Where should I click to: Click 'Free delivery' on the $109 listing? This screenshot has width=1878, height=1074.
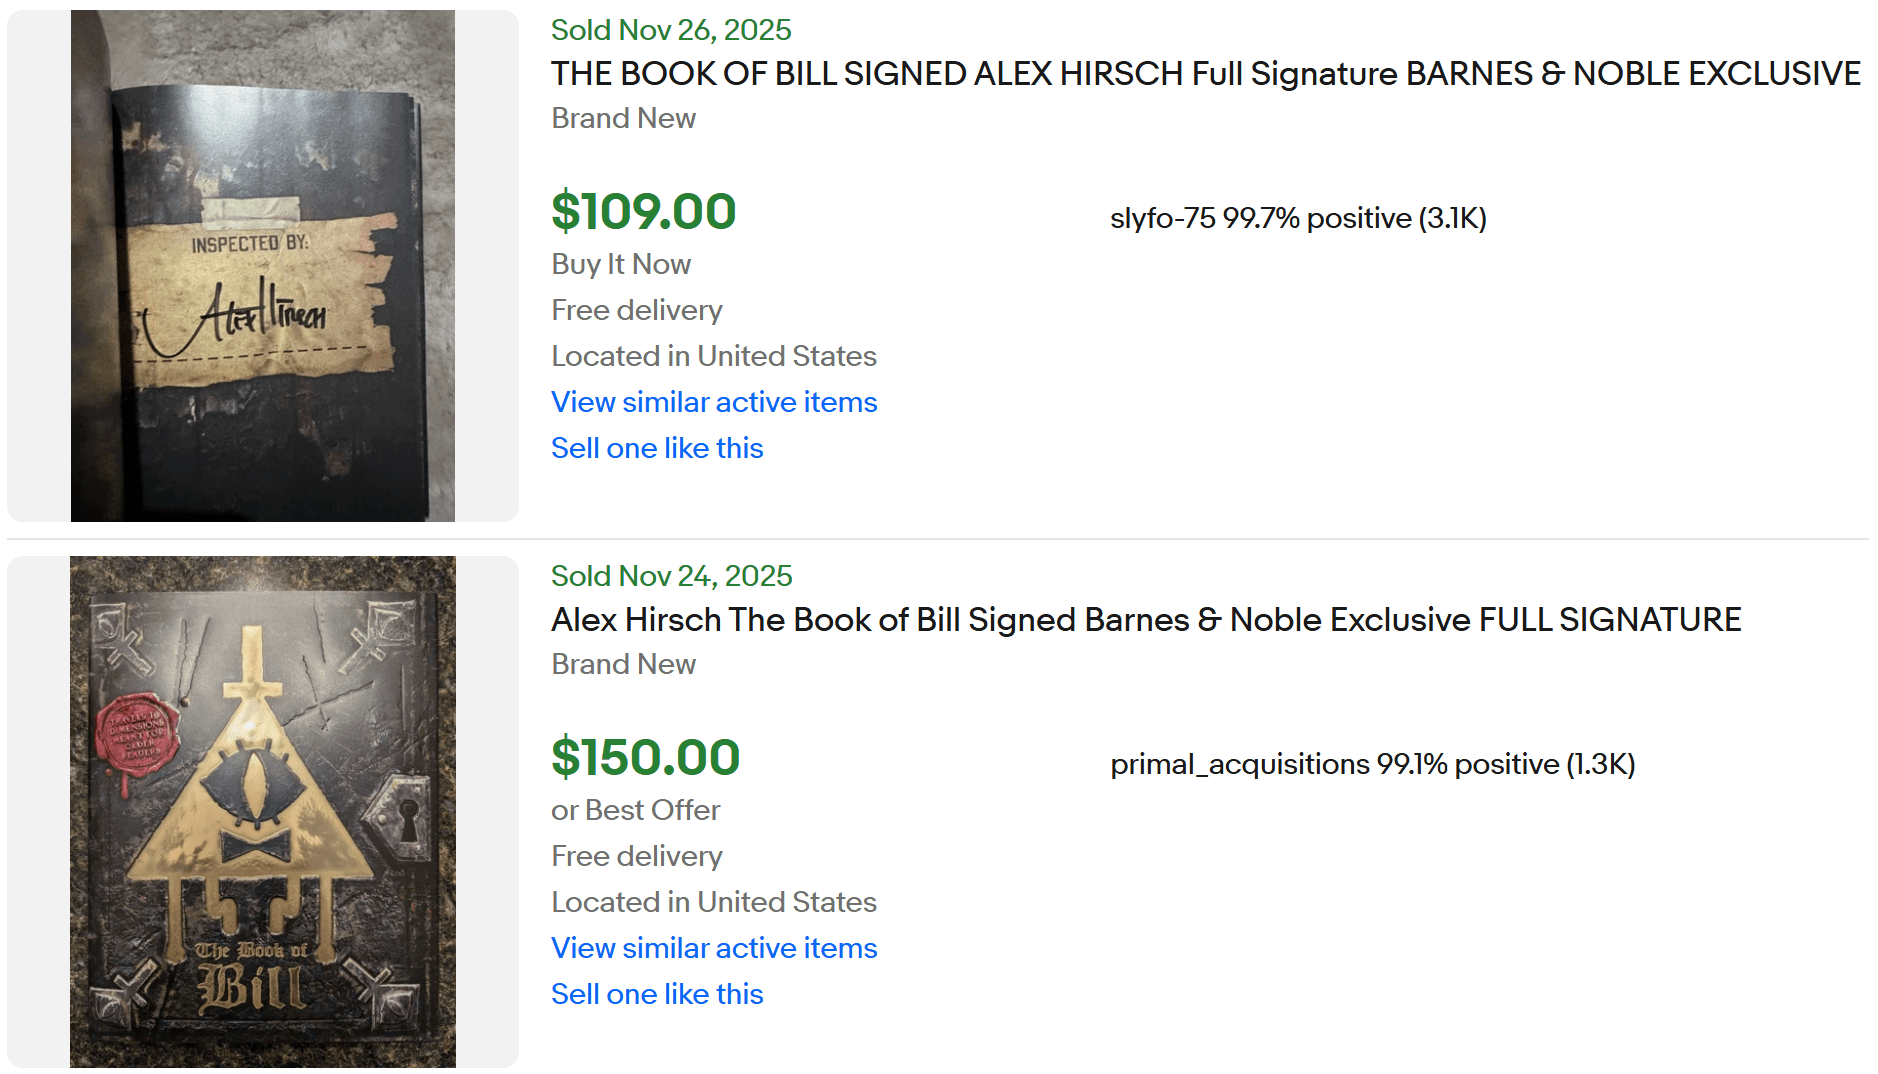coord(636,310)
